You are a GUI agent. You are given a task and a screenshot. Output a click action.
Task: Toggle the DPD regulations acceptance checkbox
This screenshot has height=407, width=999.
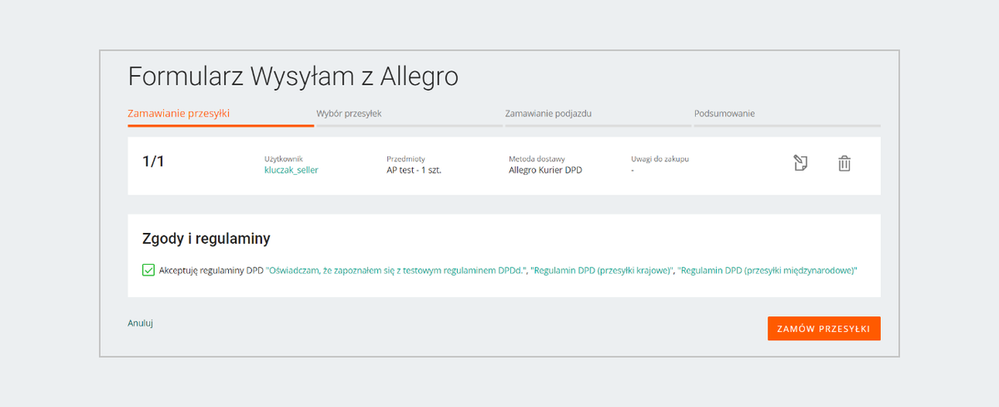(x=148, y=270)
